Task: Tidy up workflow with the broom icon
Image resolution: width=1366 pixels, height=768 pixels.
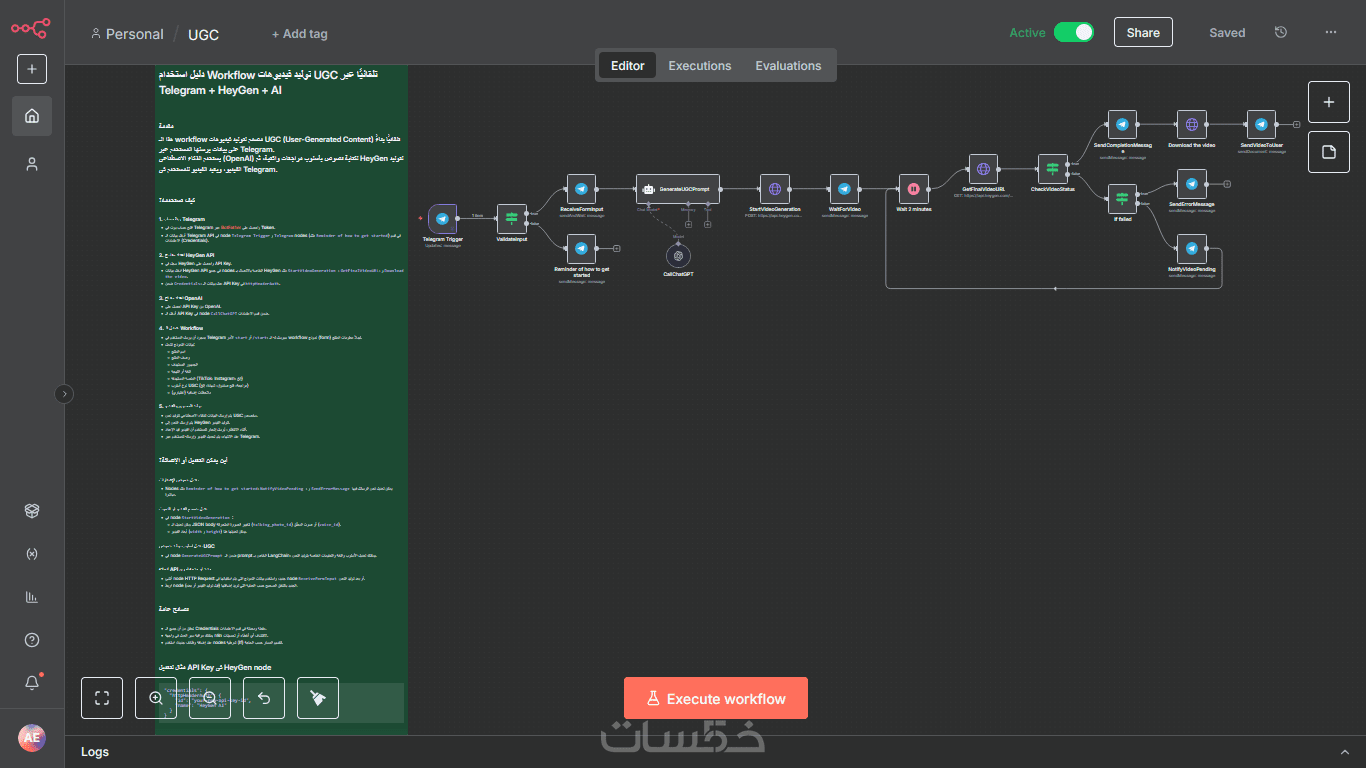Action: click(318, 698)
